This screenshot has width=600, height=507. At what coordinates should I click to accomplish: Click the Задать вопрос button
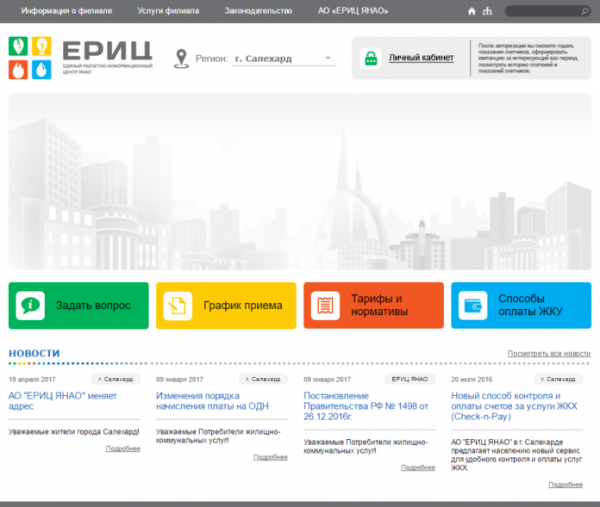click(x=78, y=305)
